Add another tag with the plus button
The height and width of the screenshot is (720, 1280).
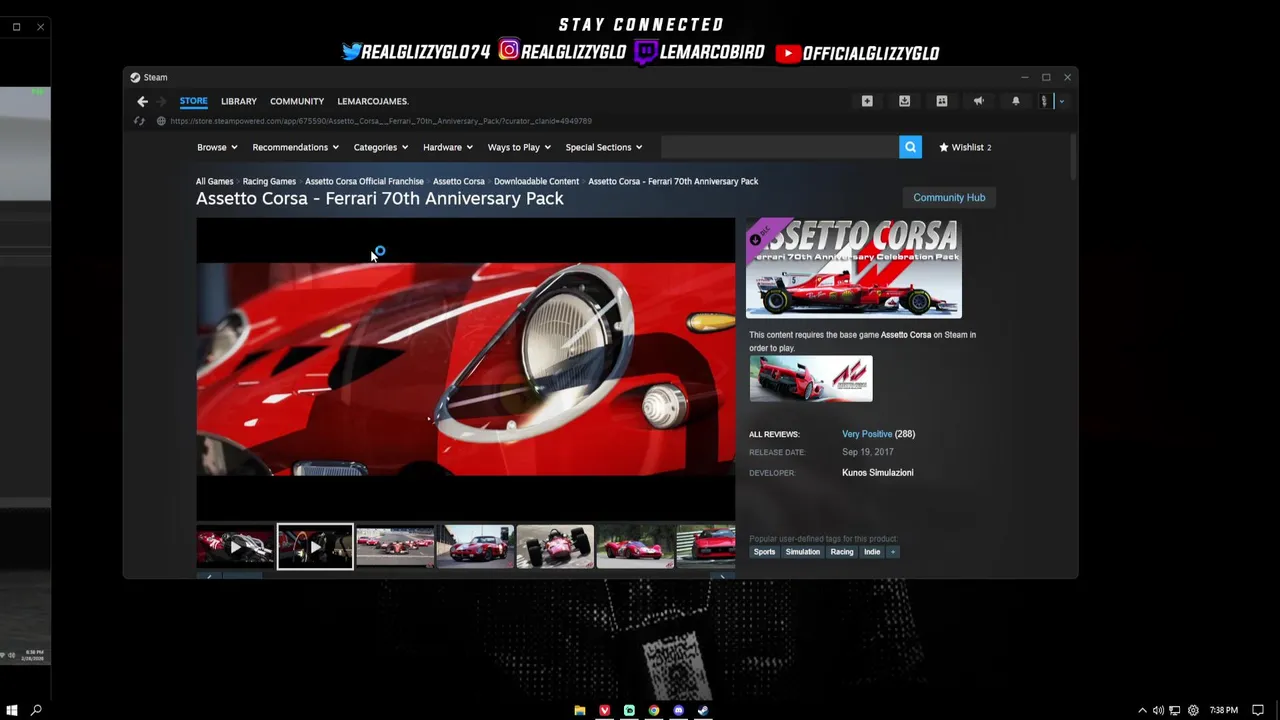click(893, 552)
